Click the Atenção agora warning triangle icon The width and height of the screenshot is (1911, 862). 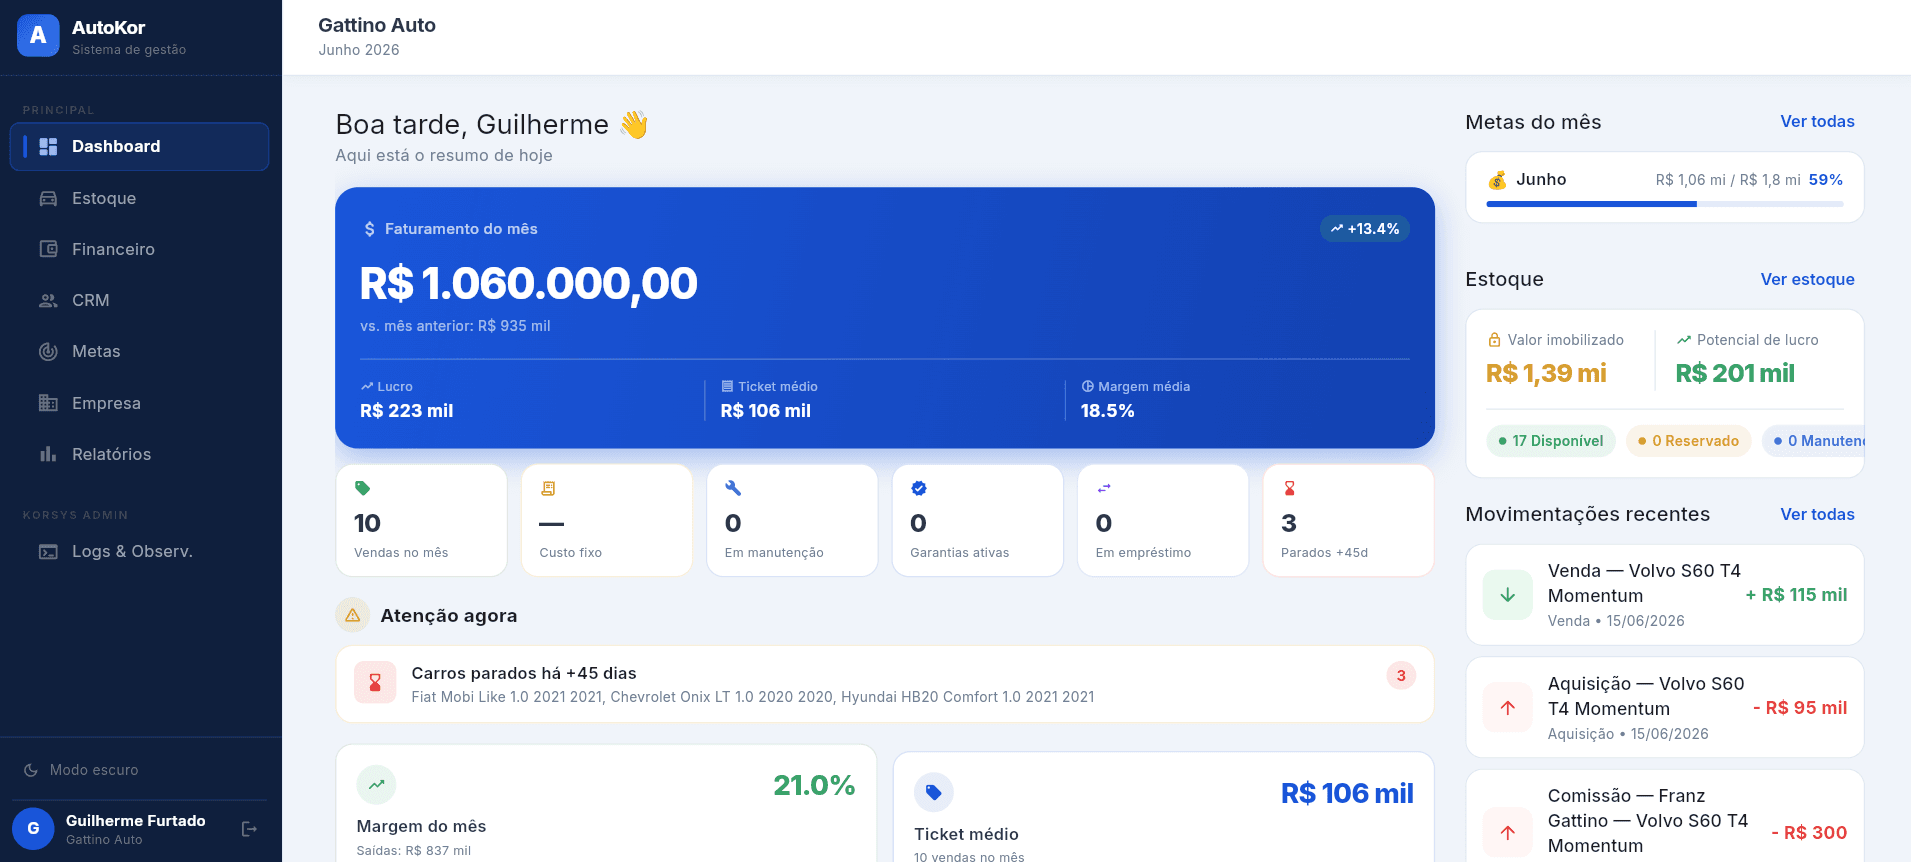353,616
